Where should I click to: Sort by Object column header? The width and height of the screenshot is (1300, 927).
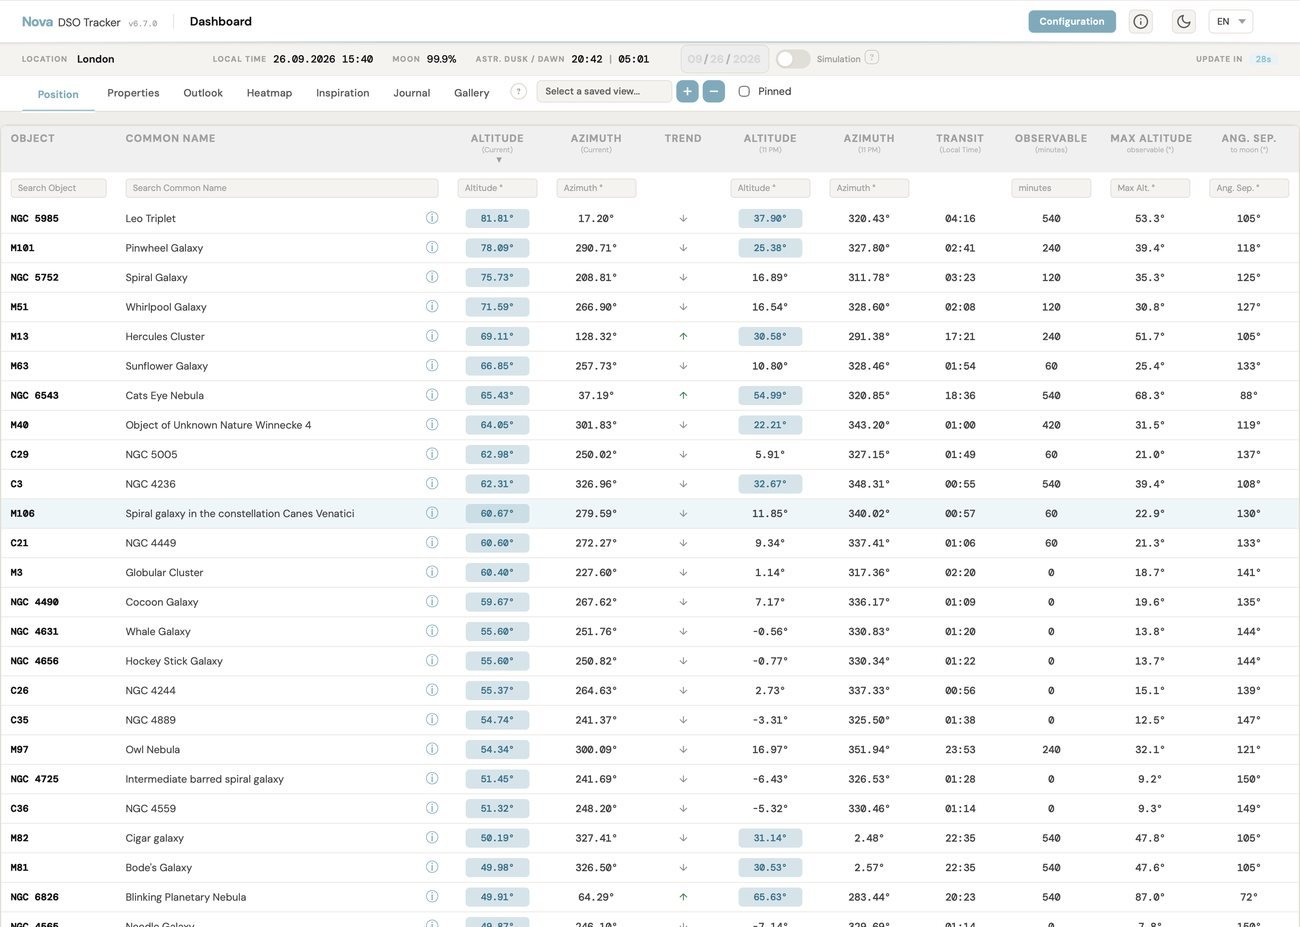pyautogui.click(x=33, y=138)
